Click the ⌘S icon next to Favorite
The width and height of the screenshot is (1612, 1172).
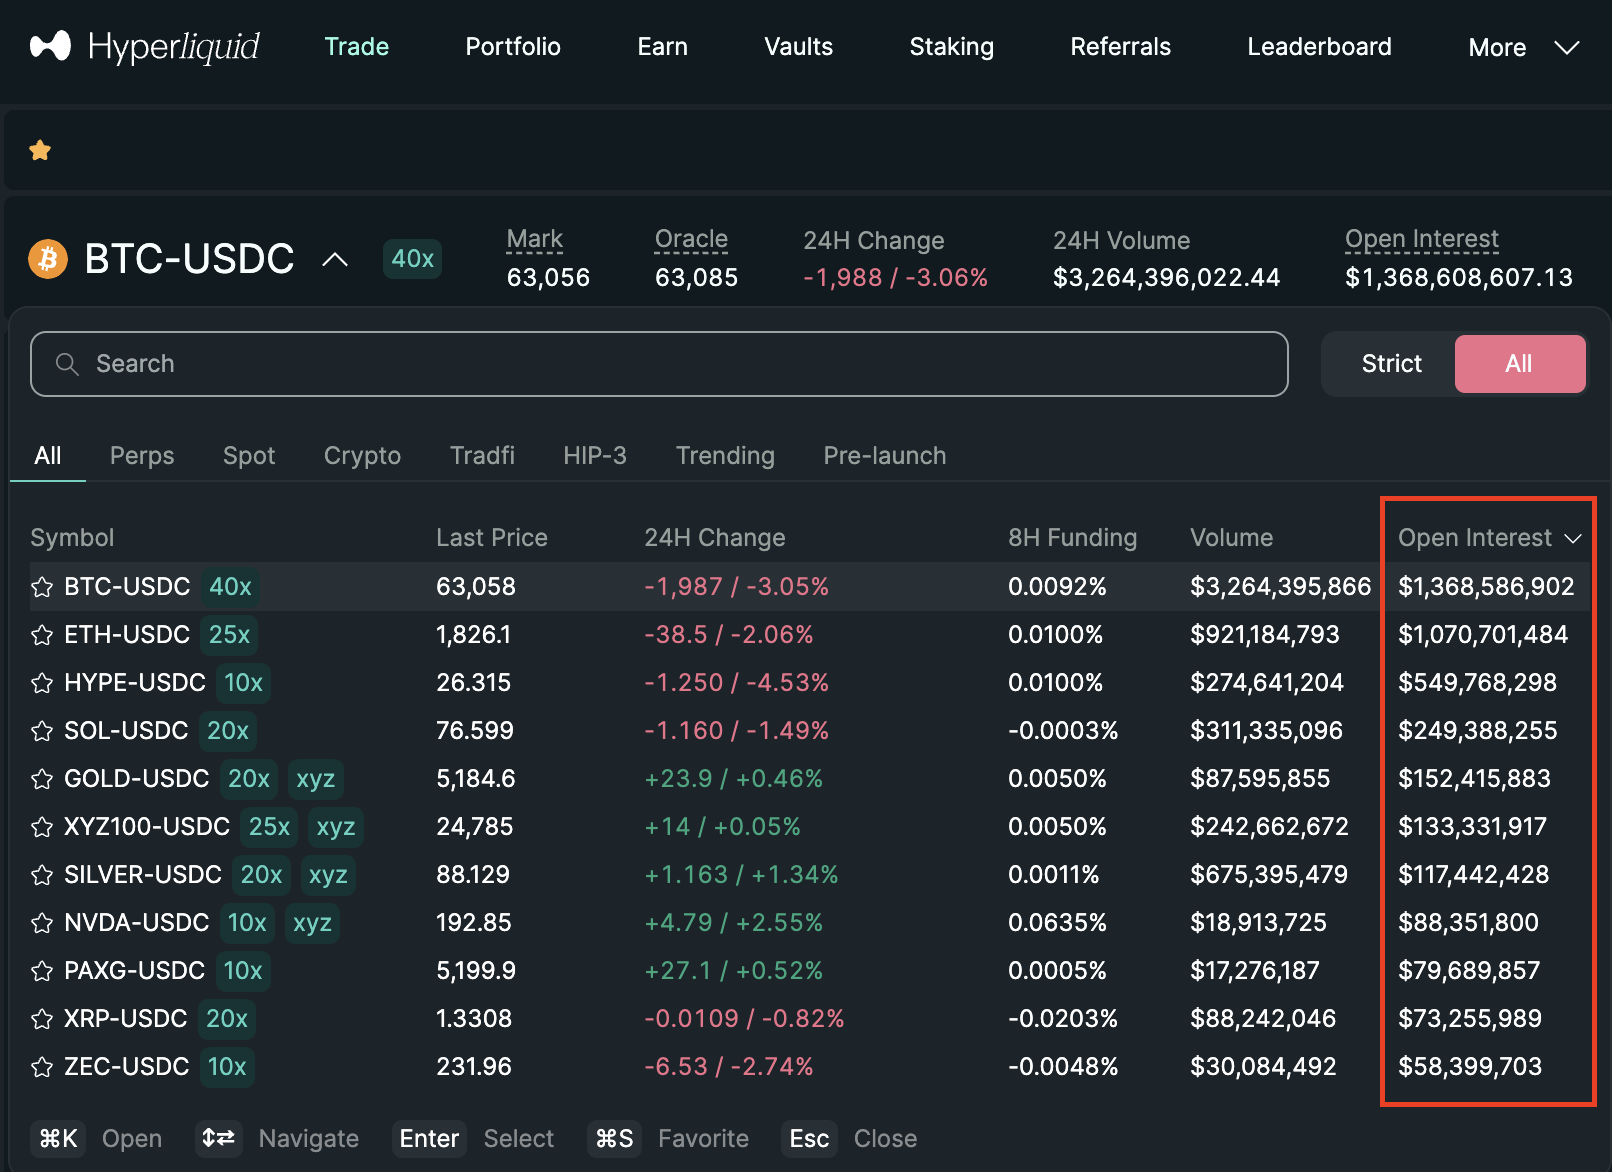pyautogui.click(x=614, y=1138)
